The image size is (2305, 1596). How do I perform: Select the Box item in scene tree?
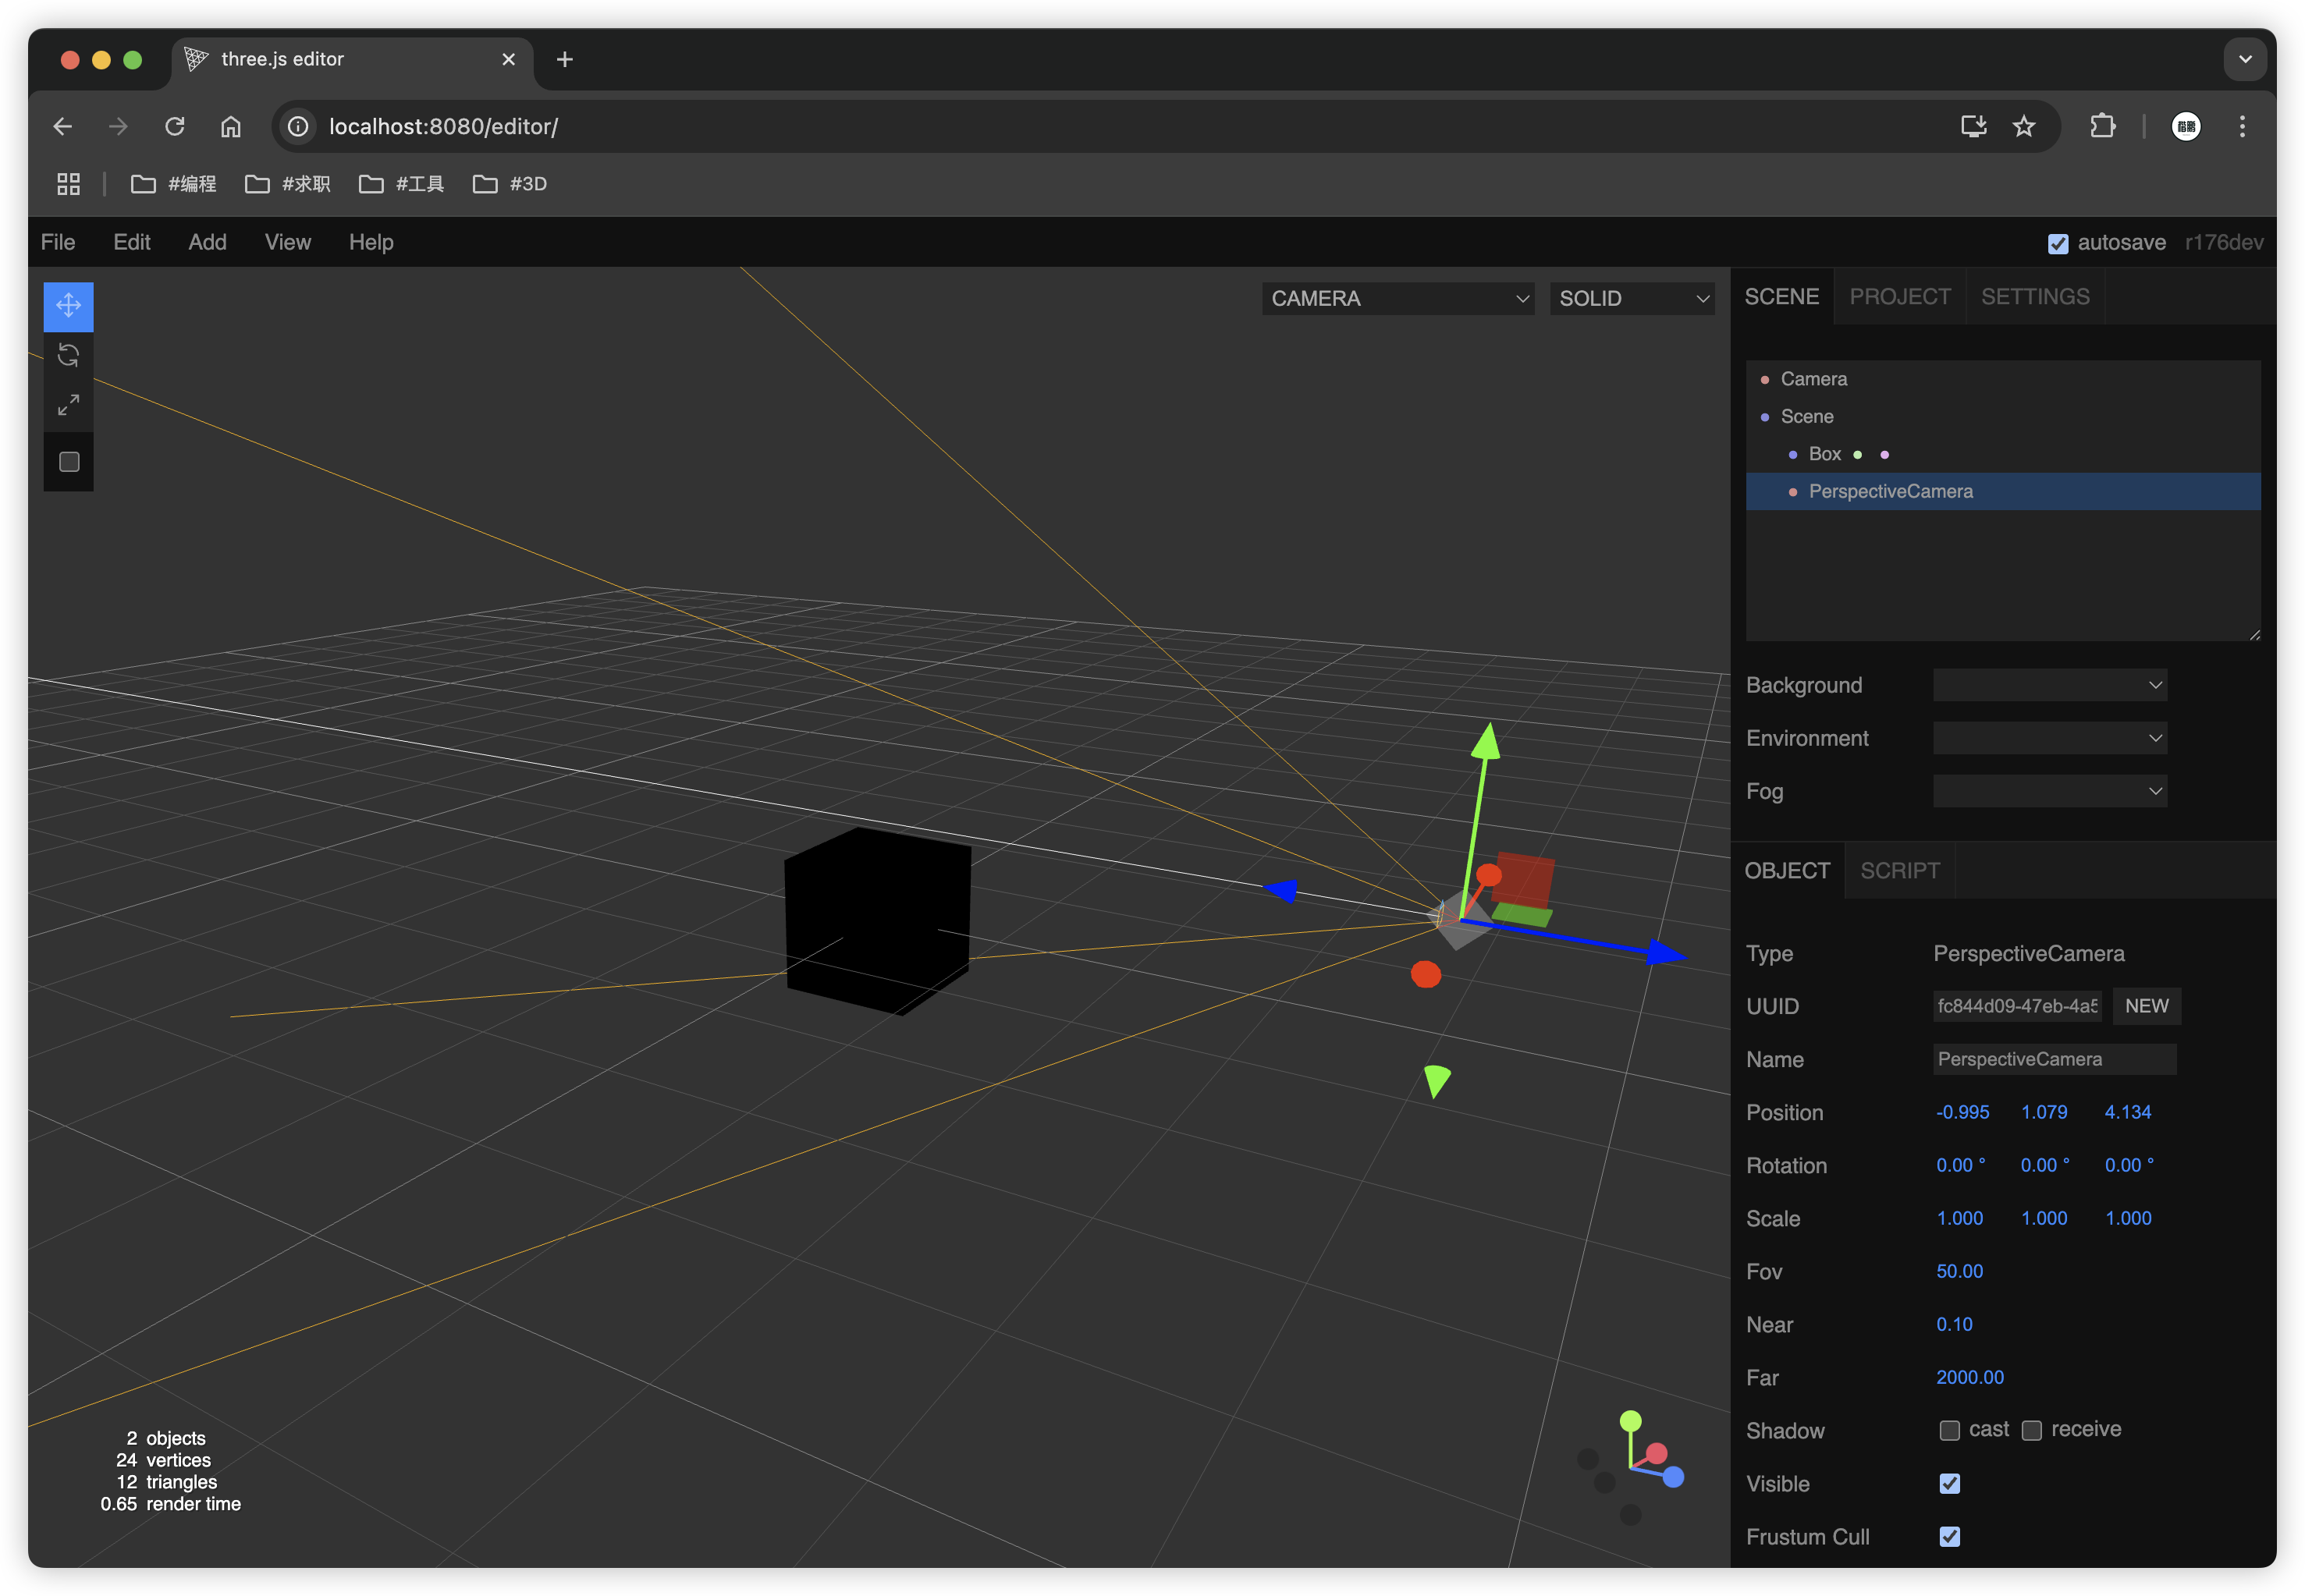pos(1824,454)
